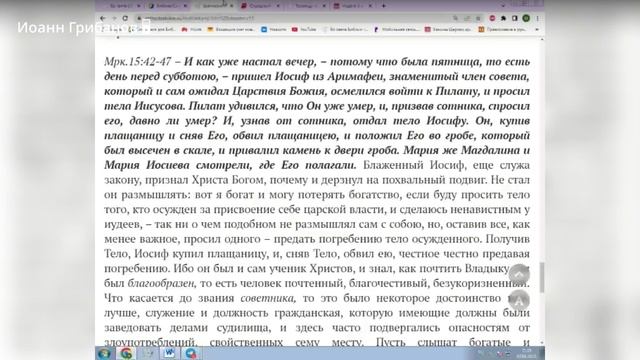Click the round font size 'A' button
640x360 pixels.
coord(519,301)
